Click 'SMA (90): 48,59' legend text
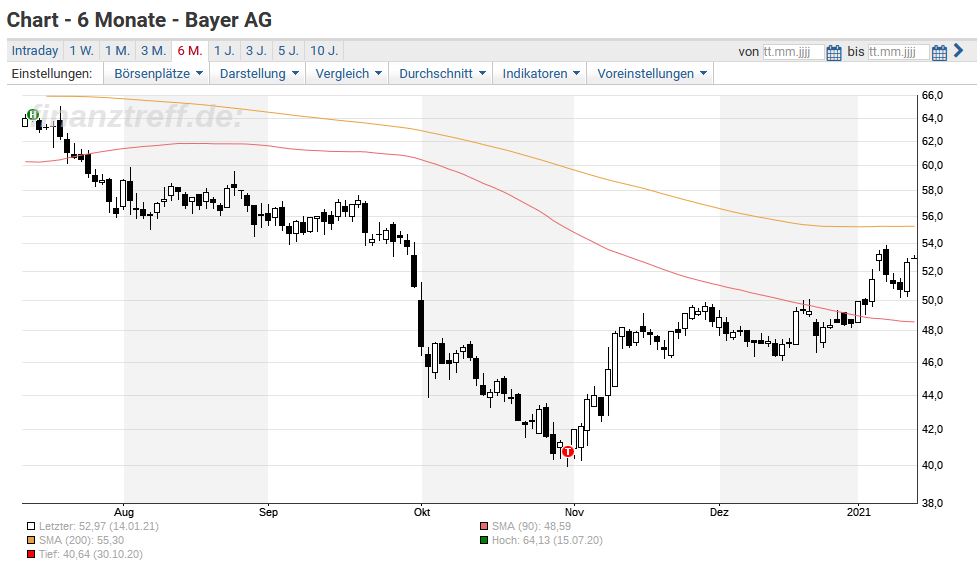This screenshot has height=567, width=980. click(x=531, y=526)
